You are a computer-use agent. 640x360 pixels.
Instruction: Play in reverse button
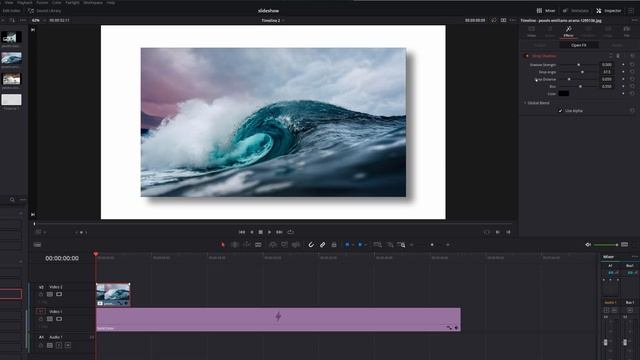click(251, 232)
